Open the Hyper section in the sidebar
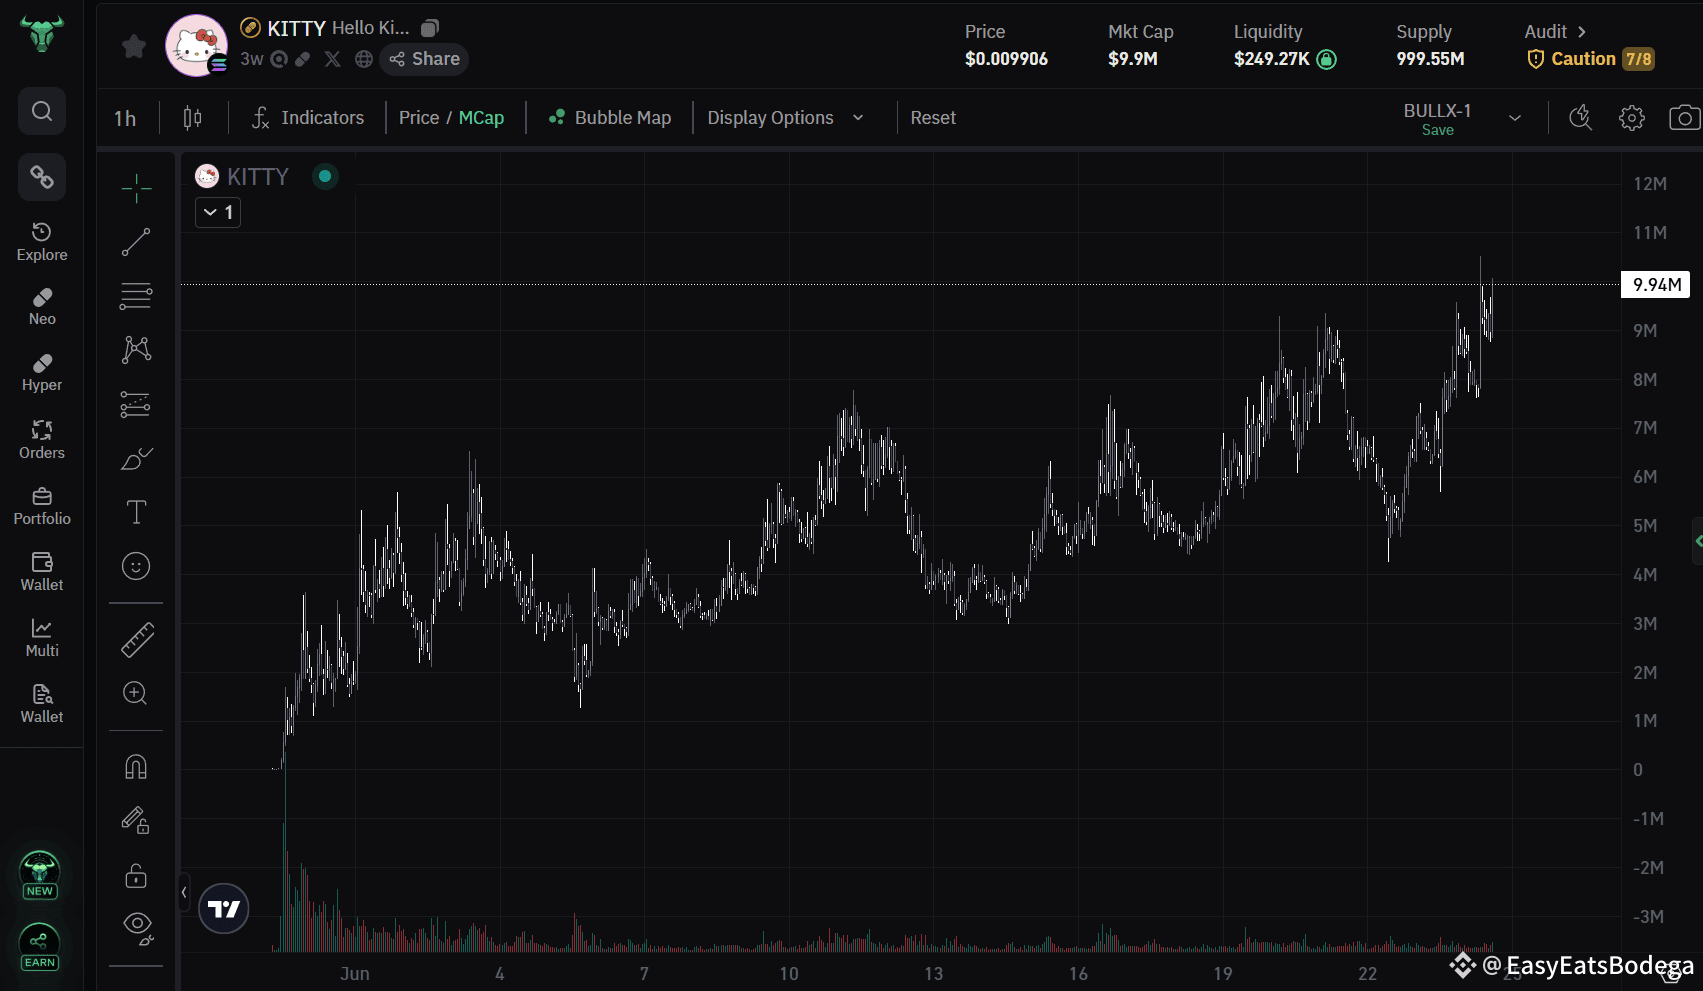The width and height of the screenshot is (1703, 991). (42, 373)
